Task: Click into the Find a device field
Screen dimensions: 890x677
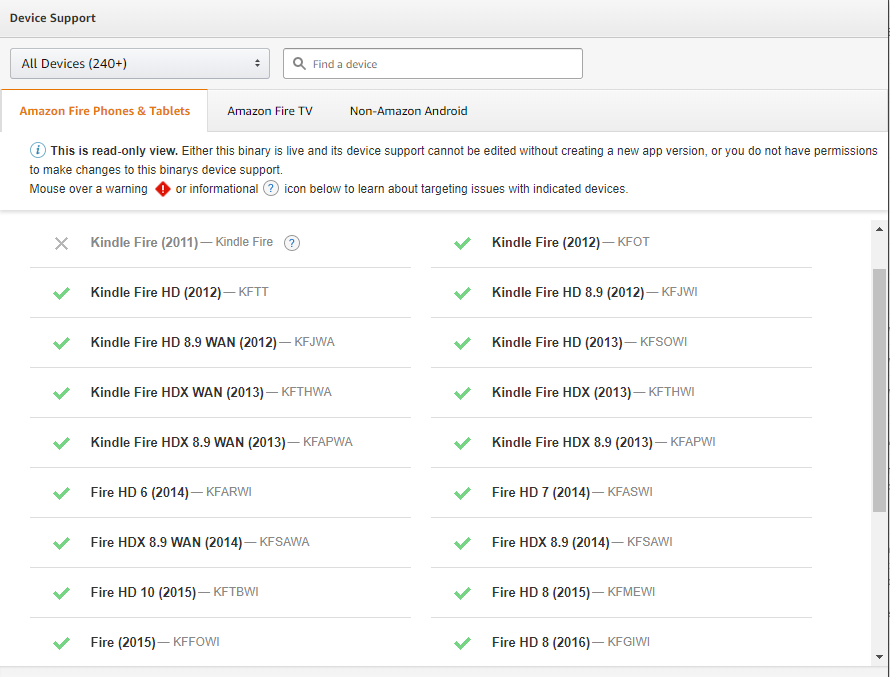Action: click(x=440, y=64)
